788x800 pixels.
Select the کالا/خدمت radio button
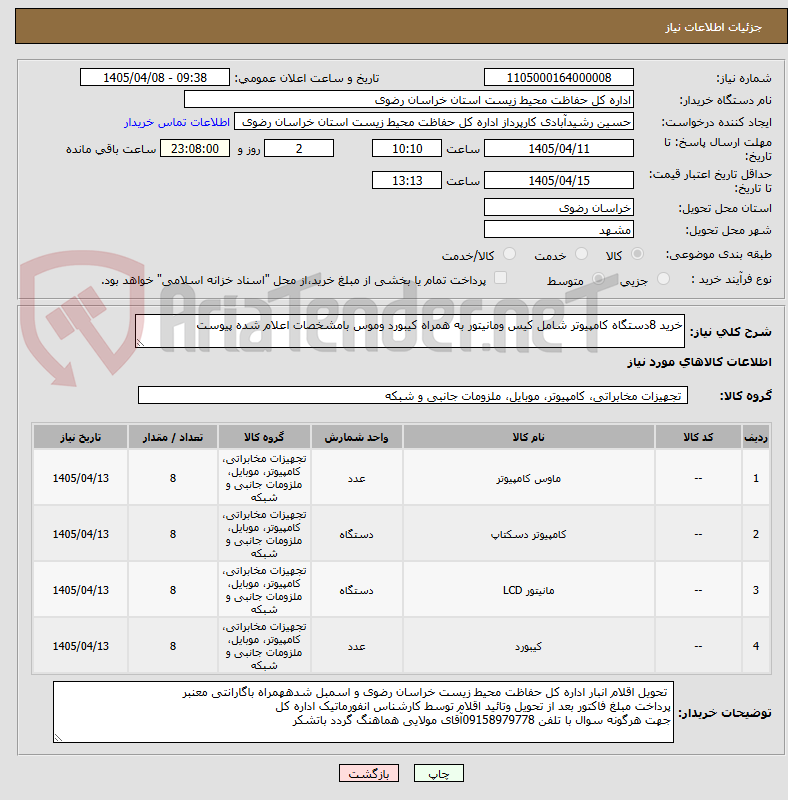click(509, 254)
